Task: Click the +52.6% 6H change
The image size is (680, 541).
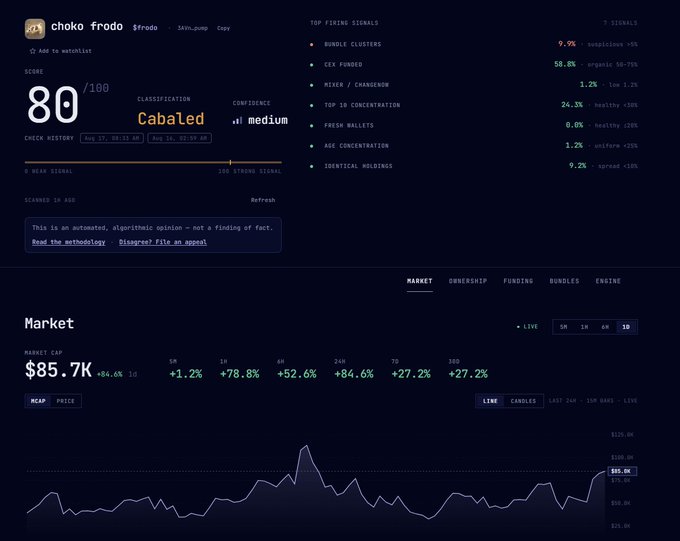Action: [297, 374]
